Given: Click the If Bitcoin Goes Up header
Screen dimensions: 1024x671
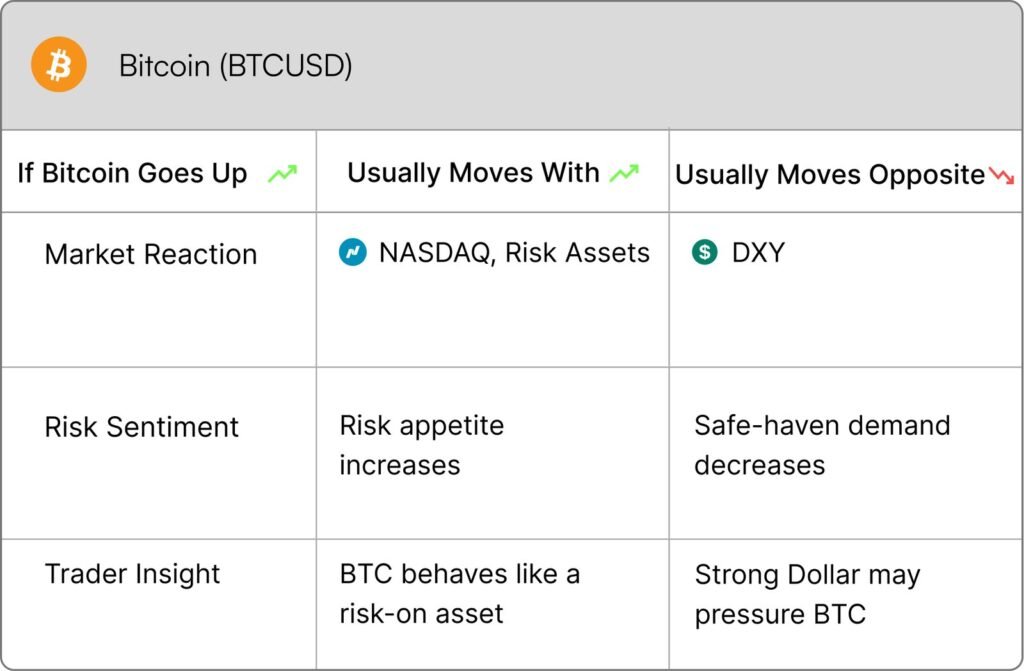Looking at the screenshot, I should (133, 173).
